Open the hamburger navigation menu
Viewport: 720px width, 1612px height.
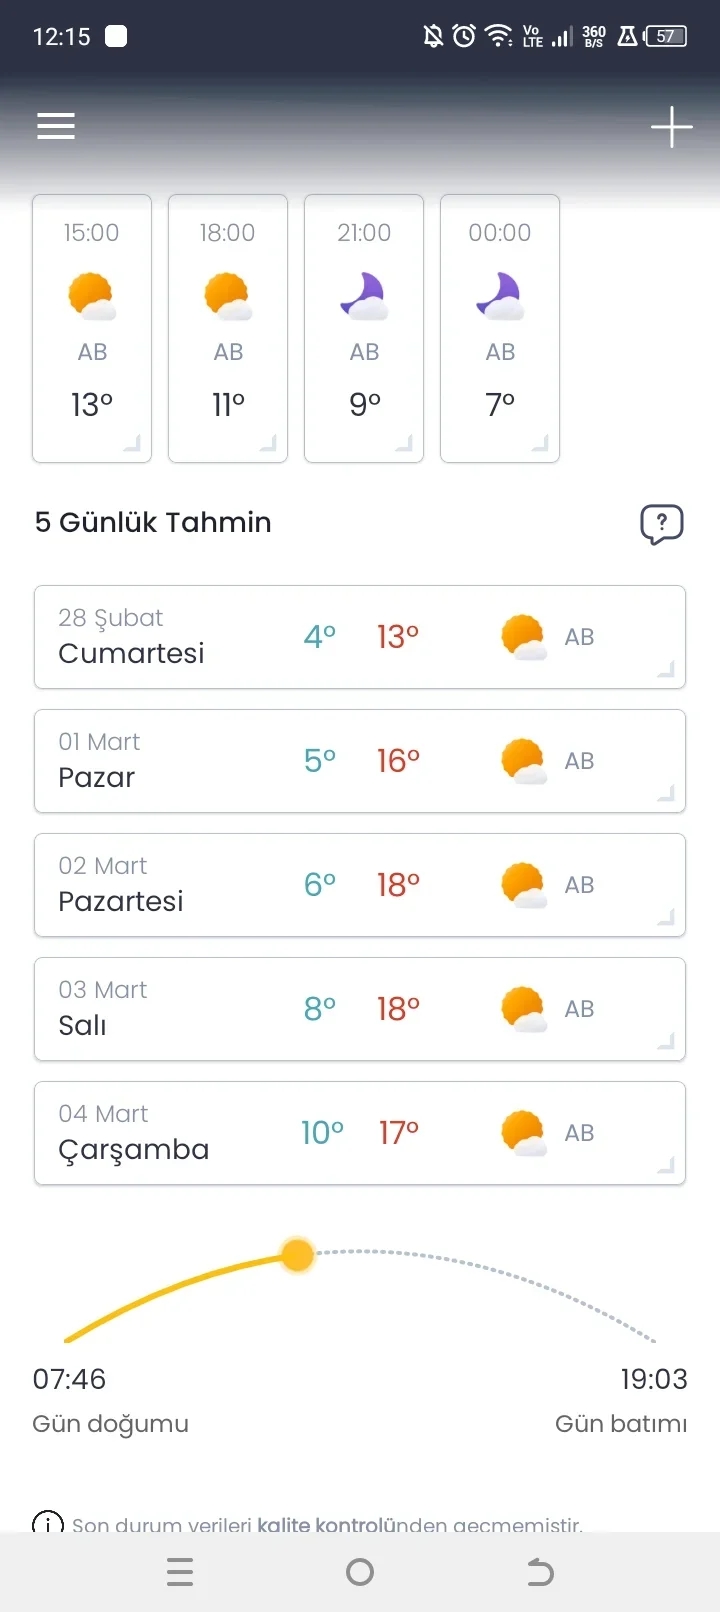pyautogui.click(x=56, y=126)
